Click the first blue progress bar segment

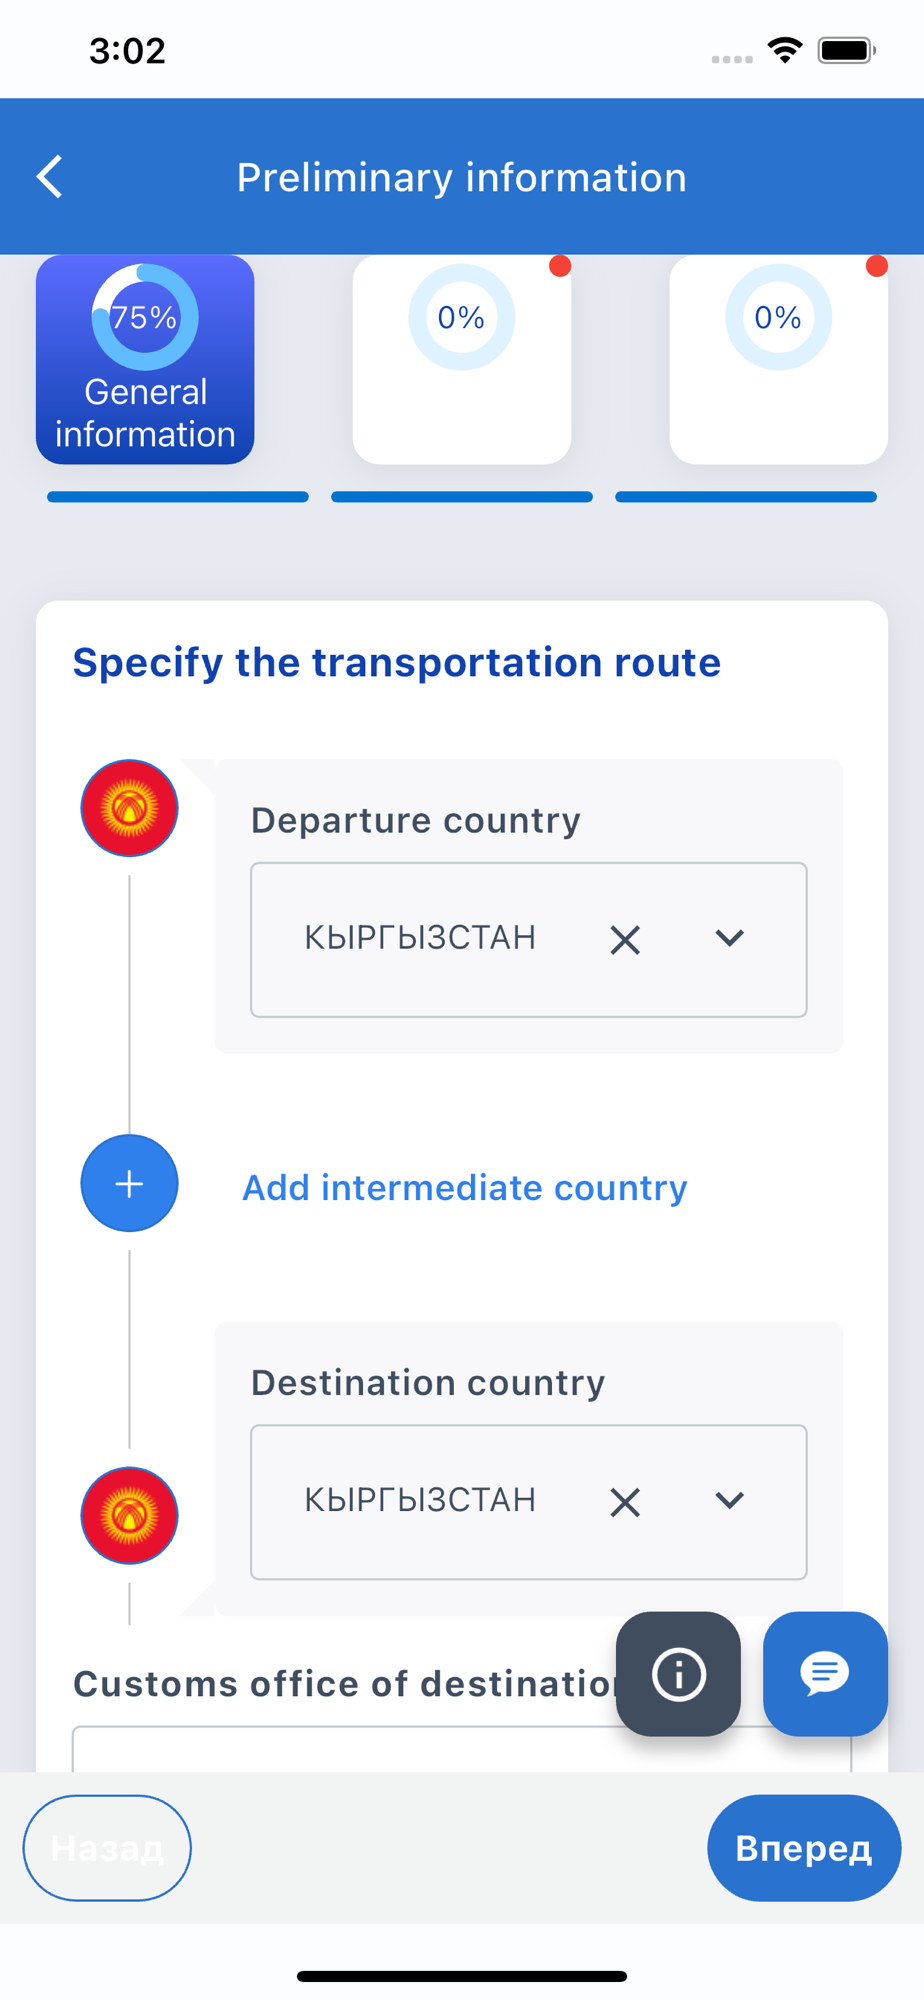click(178, 497)
